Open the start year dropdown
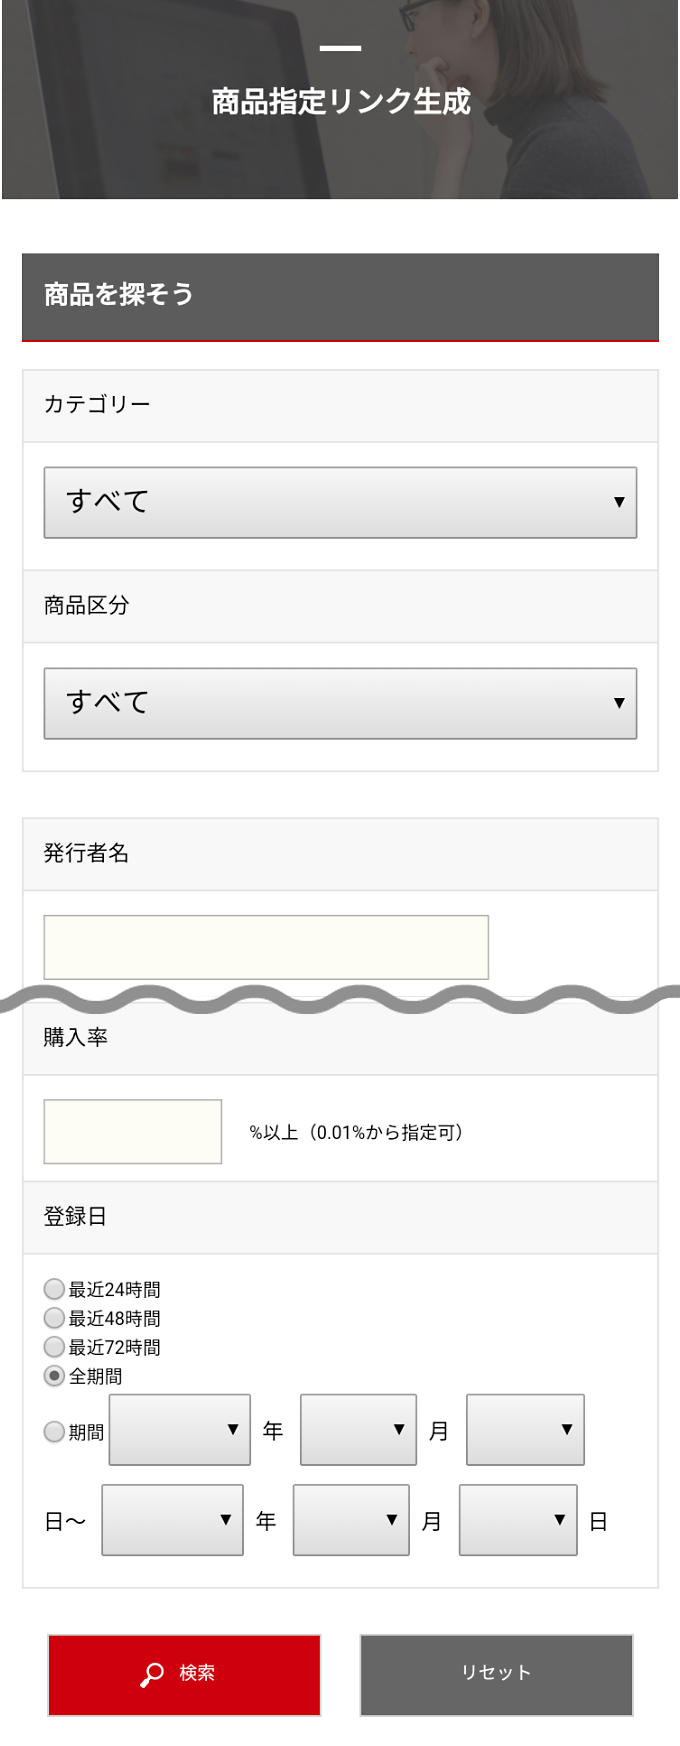 pos(179,1430)
